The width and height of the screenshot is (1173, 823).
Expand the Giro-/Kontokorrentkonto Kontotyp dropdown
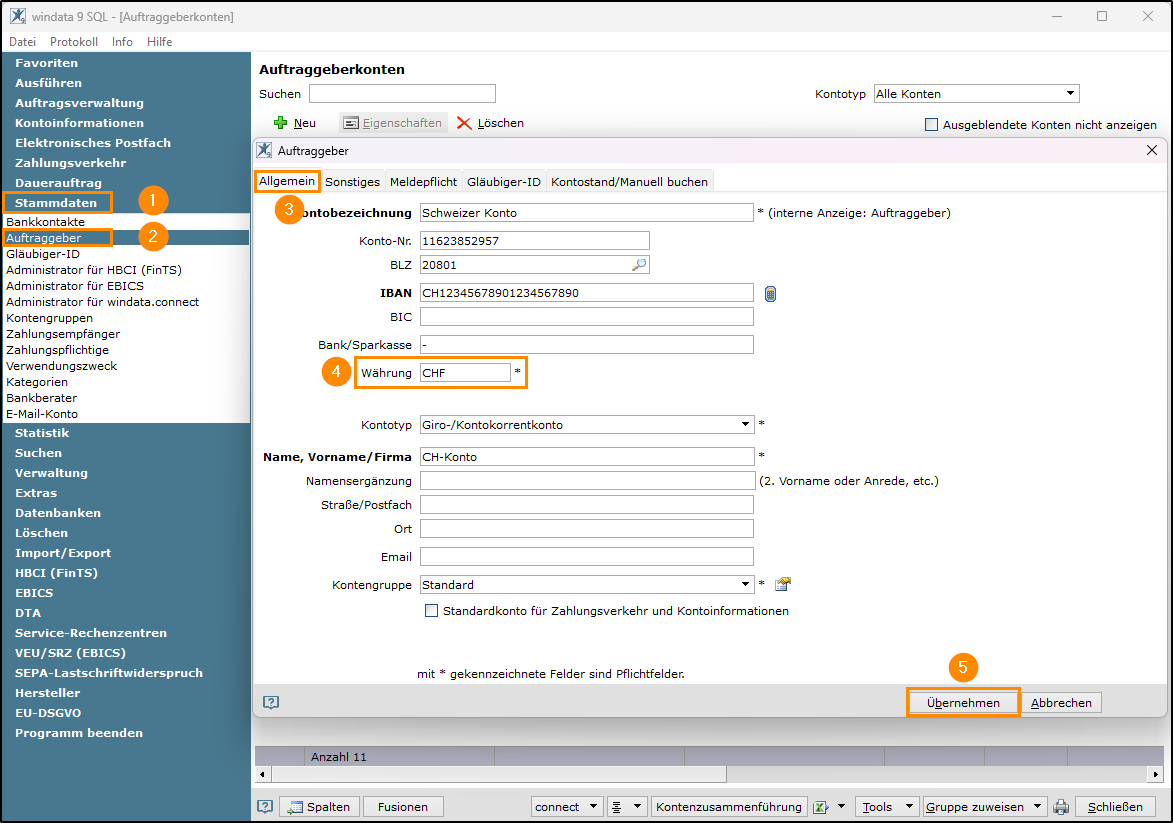[586, 425]
